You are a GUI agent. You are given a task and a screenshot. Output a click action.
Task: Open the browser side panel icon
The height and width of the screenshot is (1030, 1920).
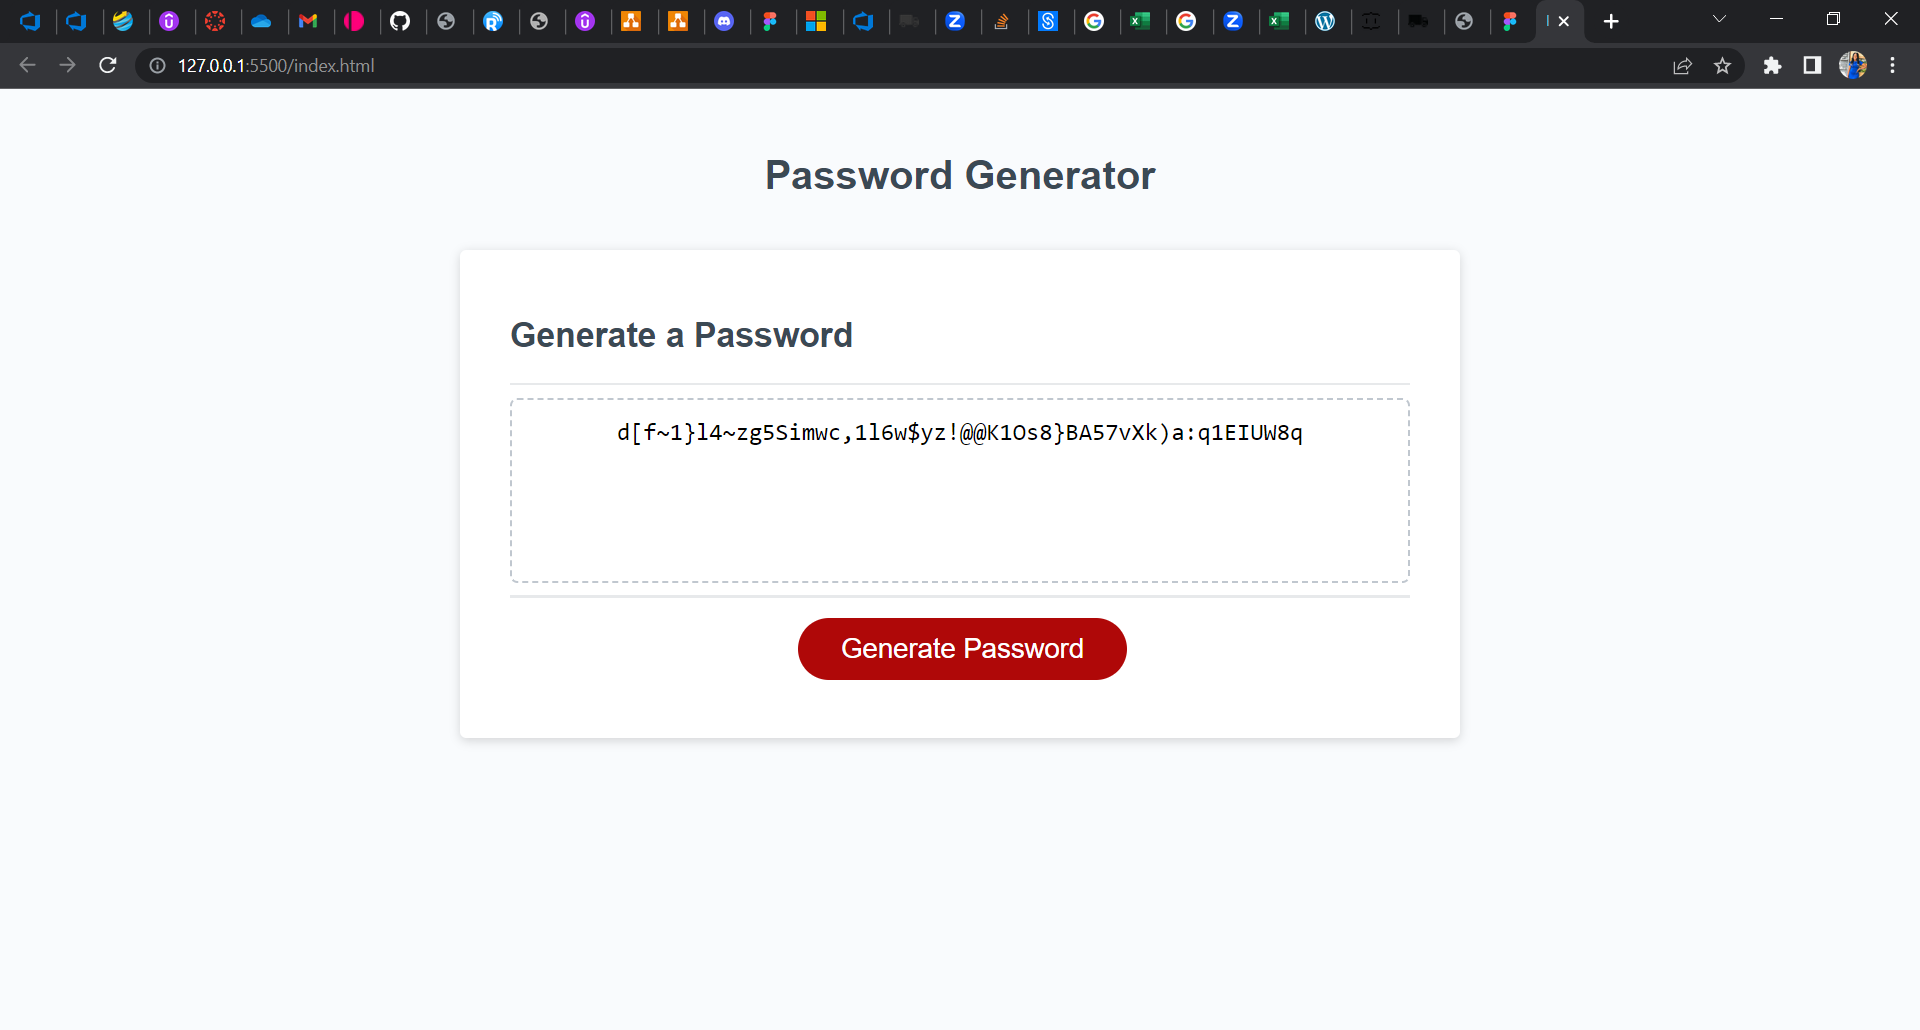coord(1812,65)
